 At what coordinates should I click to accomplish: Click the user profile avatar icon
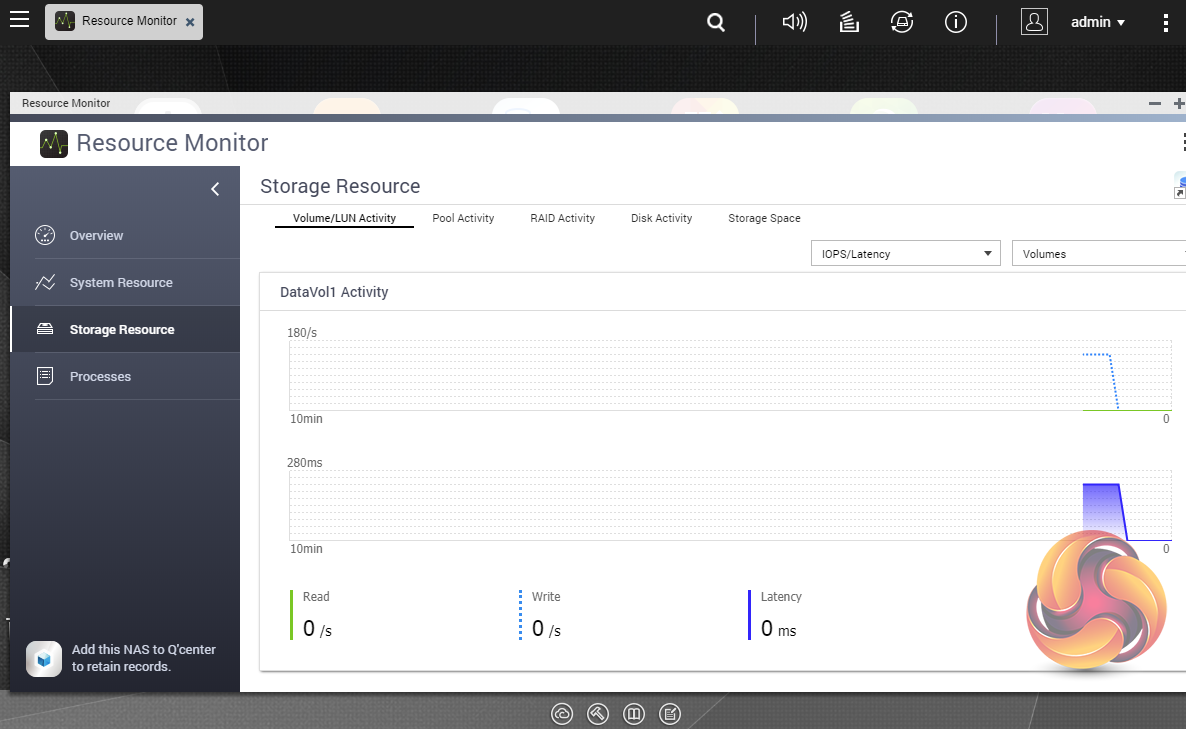click(x=1034, y=22)
